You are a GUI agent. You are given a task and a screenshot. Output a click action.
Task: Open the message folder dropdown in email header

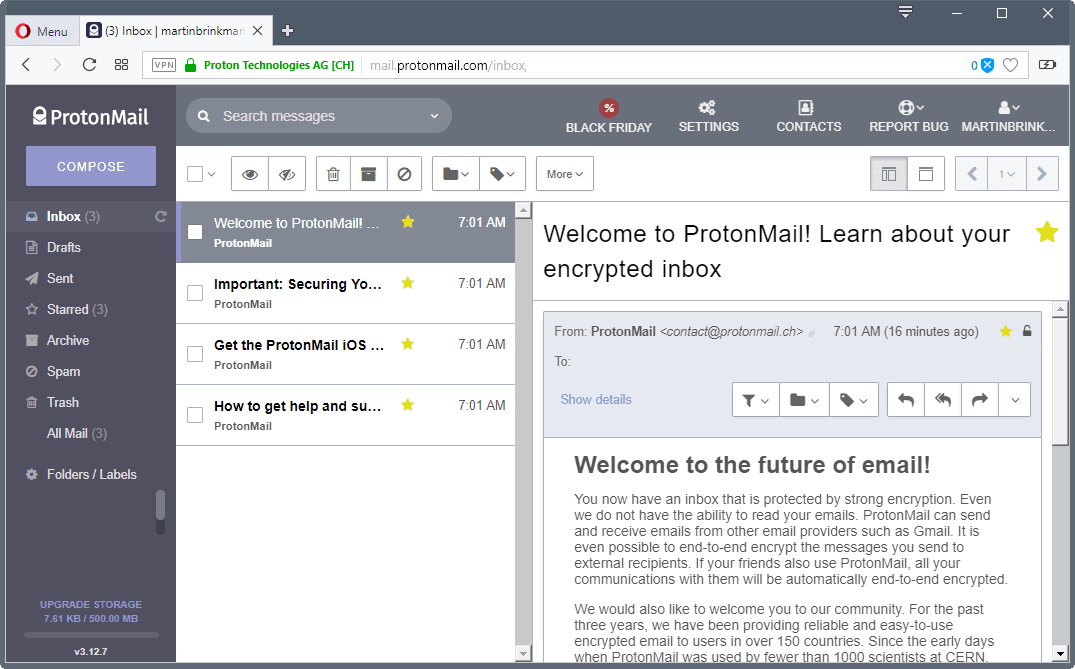coord(805,400)
